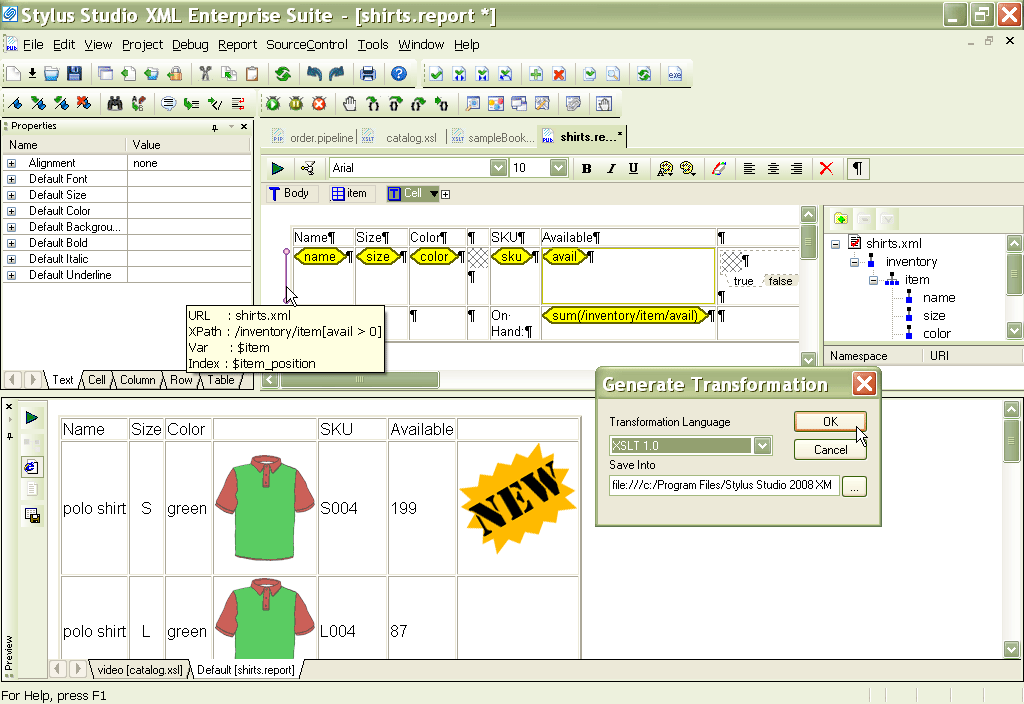This screenshot has width=1024, height=704.
Task: Open the font size dropdown
Action: (558, 167)
